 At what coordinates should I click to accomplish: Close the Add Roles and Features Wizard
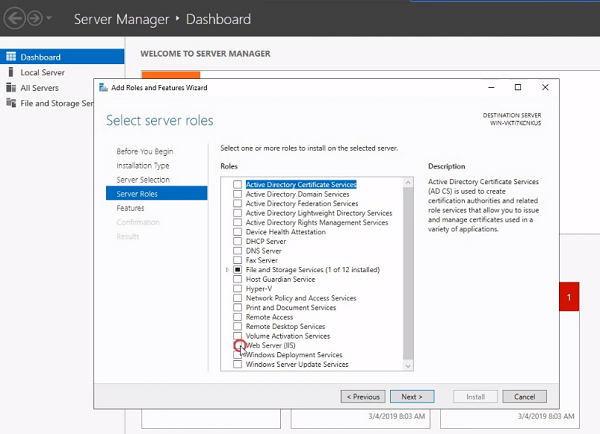(x=545, y=88)
